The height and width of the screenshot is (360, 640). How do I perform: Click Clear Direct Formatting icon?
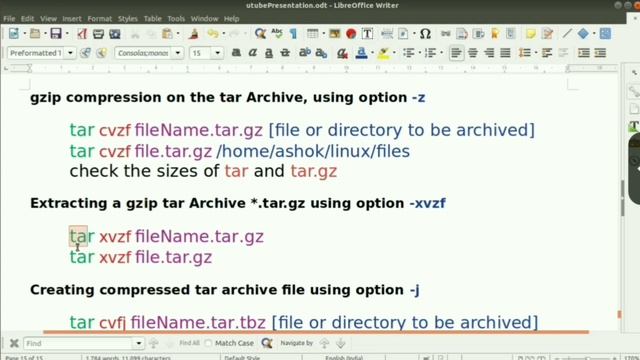pyautogui.click(x=342, y=53)
